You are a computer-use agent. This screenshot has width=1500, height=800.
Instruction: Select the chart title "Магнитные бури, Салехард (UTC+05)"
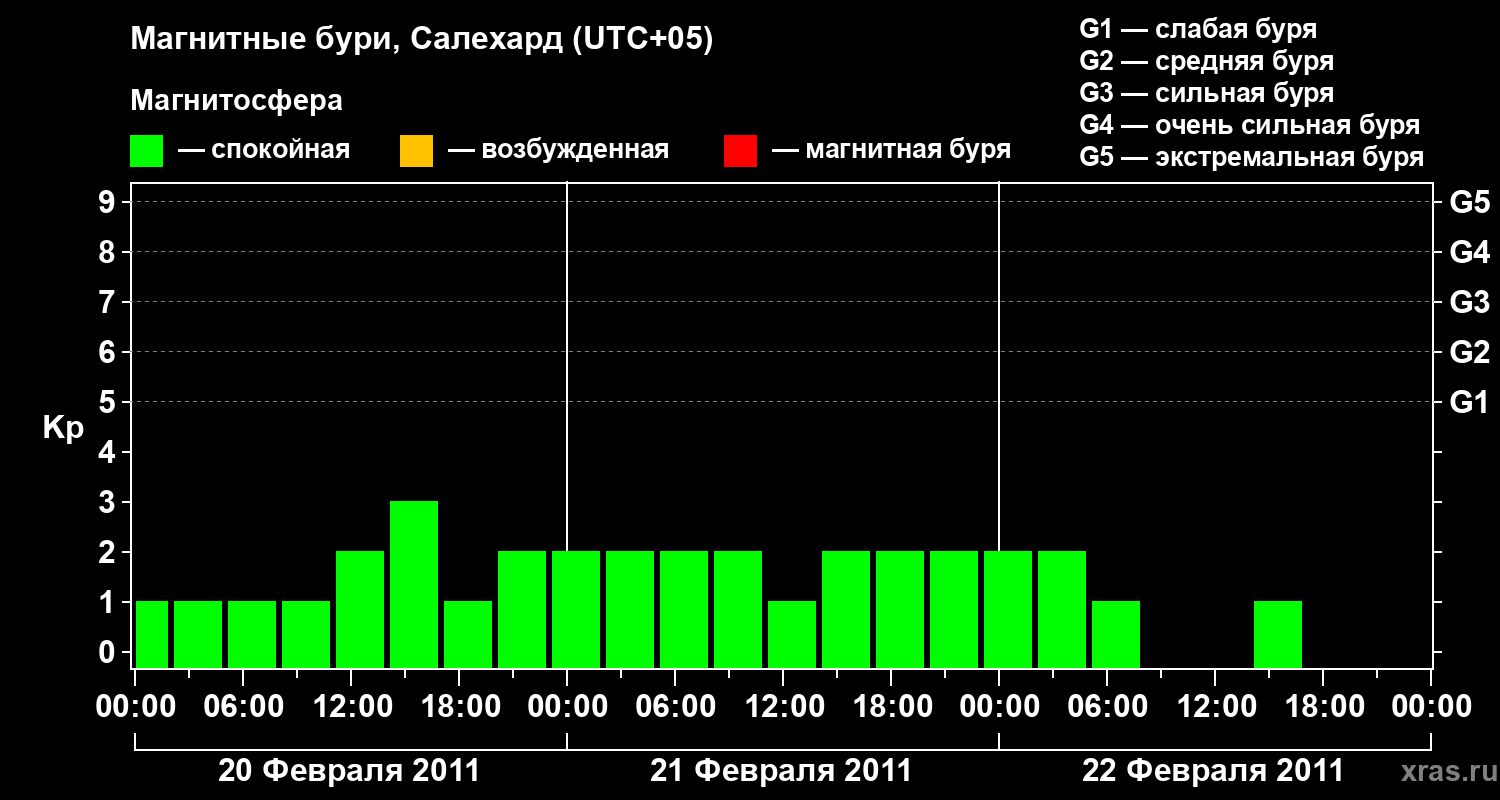coord(422,40)
